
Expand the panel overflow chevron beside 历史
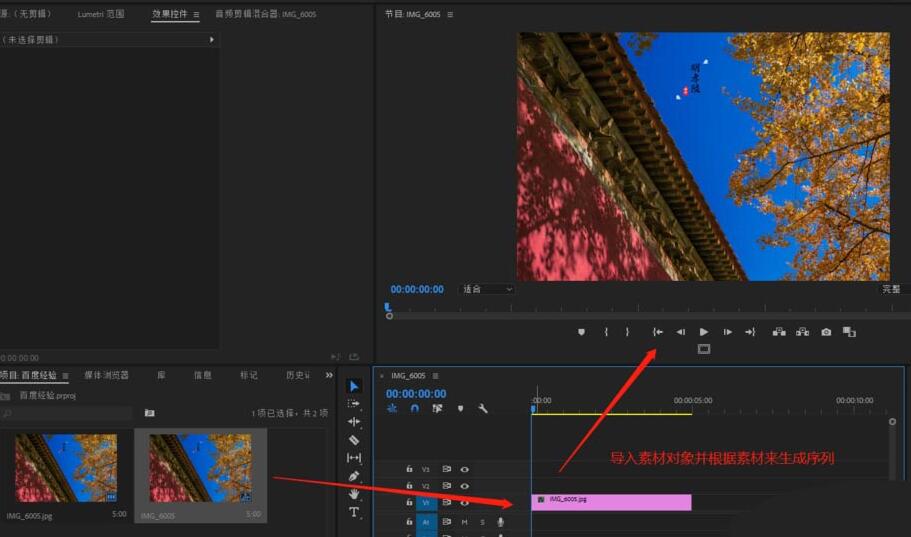point(329,375)
